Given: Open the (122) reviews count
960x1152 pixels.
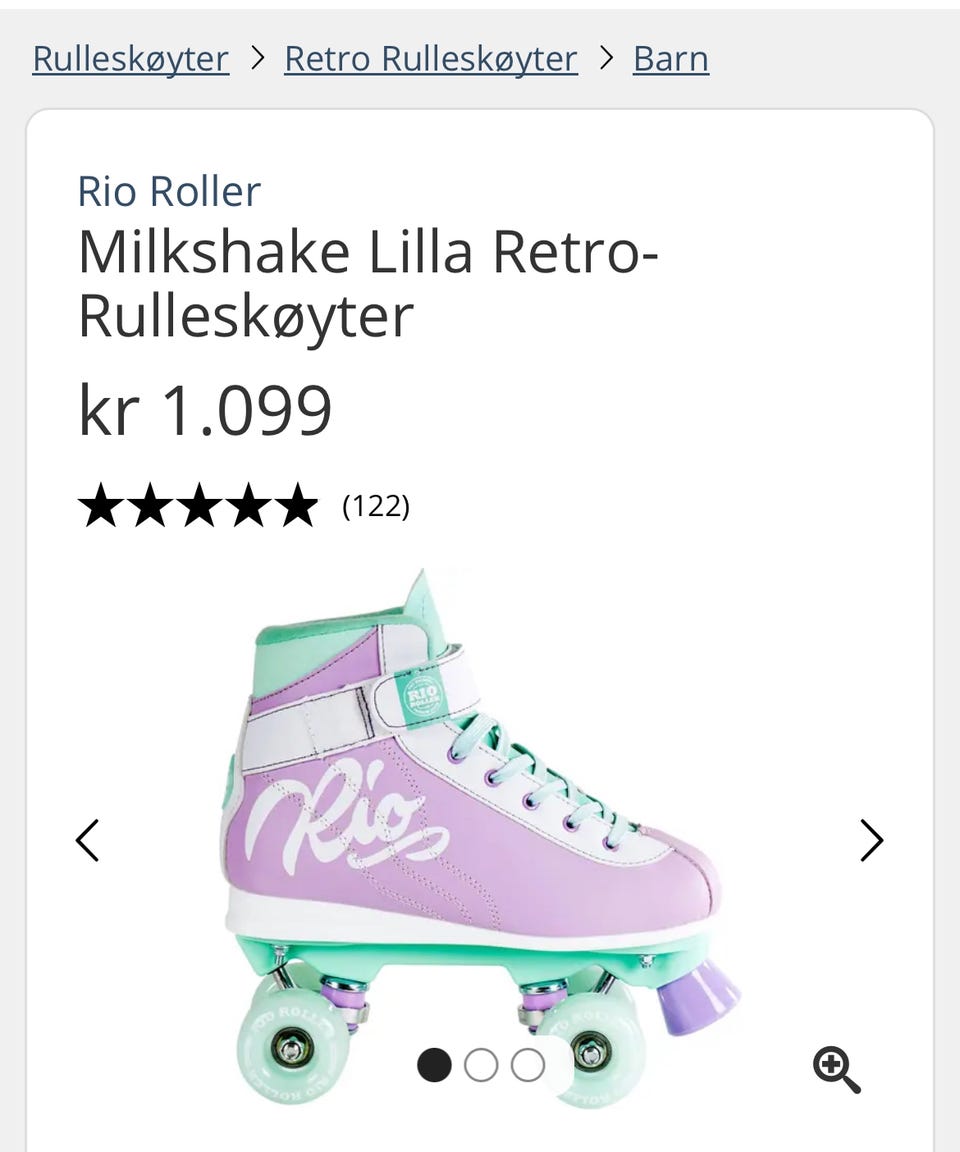Looking at the screenshot, I should pos(376,506).
